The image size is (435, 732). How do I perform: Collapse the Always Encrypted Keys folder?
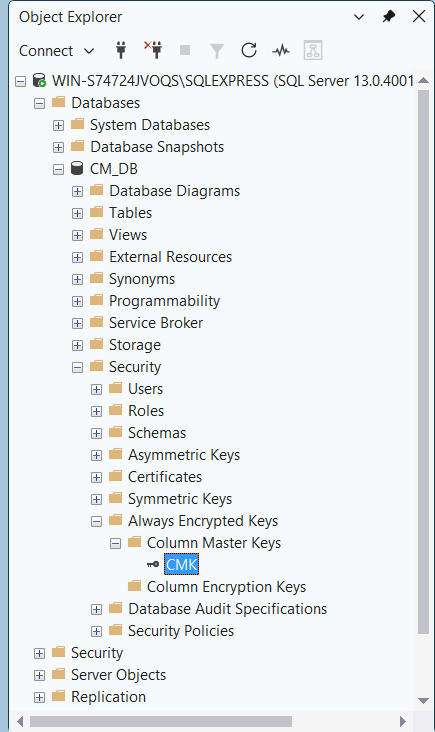click(96, 521)
